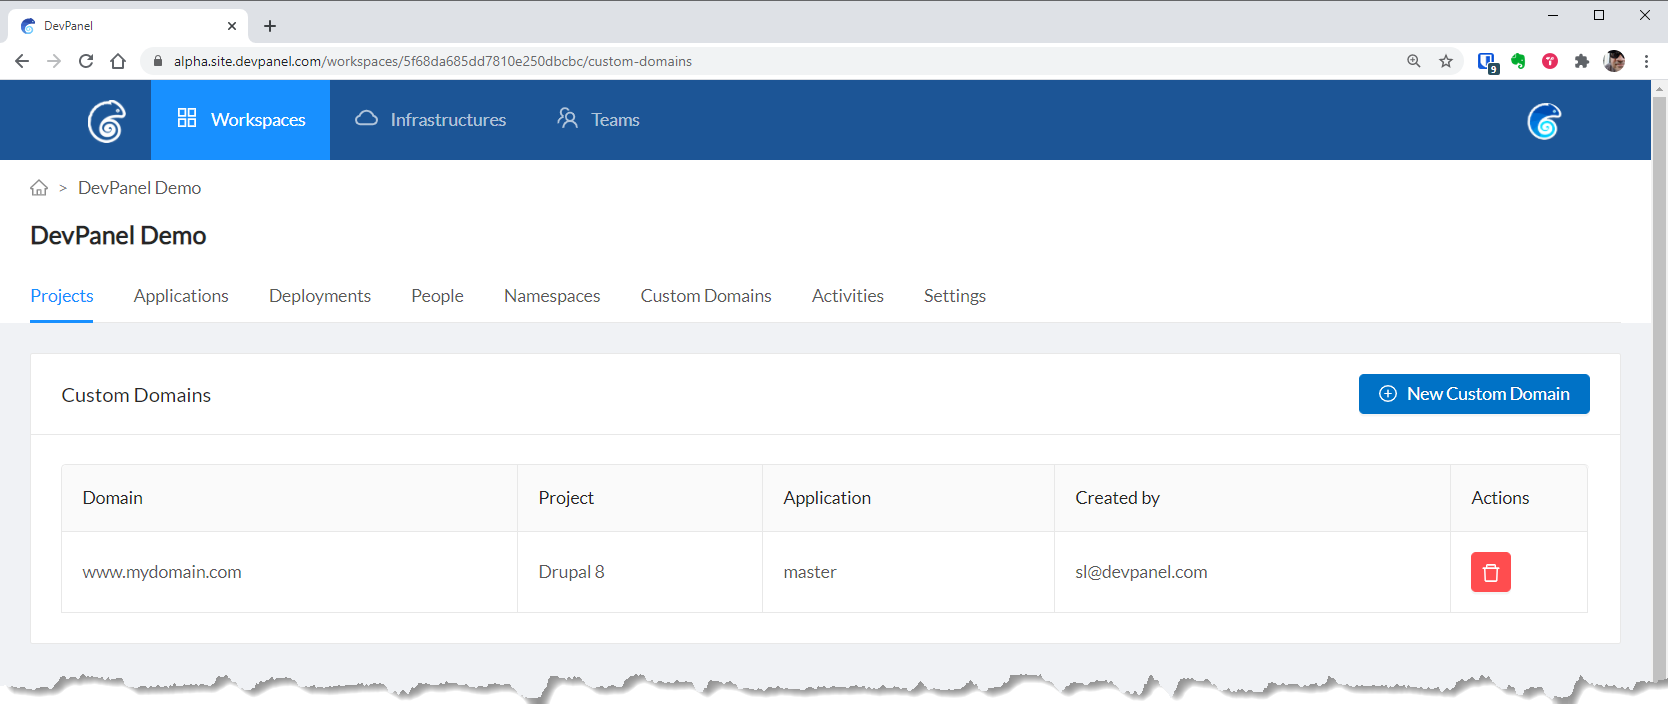
Task: Go to breadcrumb home icon
Action: [39, 188]
